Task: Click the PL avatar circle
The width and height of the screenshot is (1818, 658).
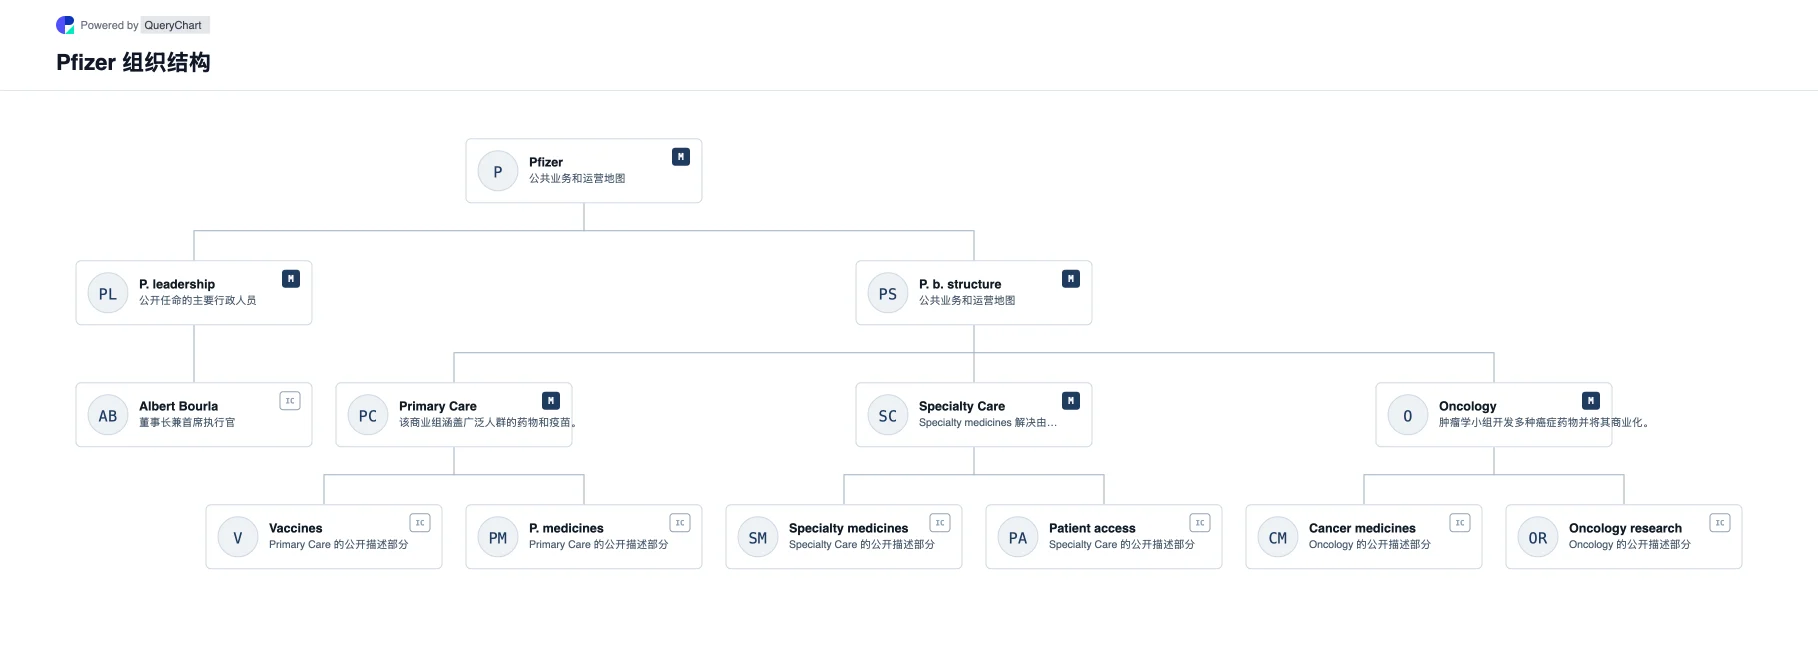Action: (x=108, y=293)
